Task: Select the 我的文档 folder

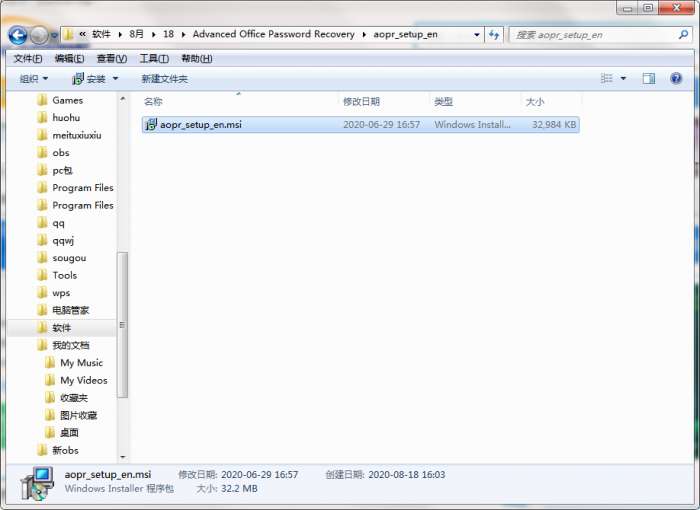Action: [x=71, y=345]
